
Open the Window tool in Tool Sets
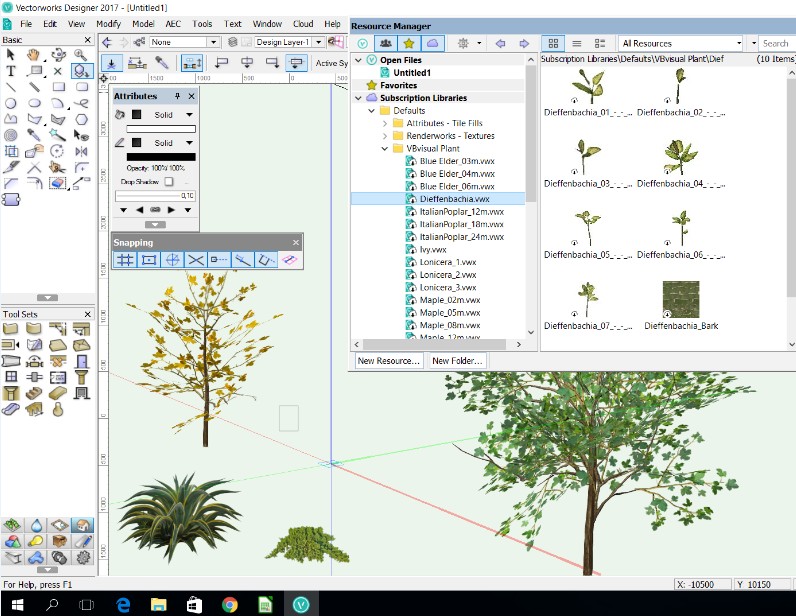click(x=11, y=376)
